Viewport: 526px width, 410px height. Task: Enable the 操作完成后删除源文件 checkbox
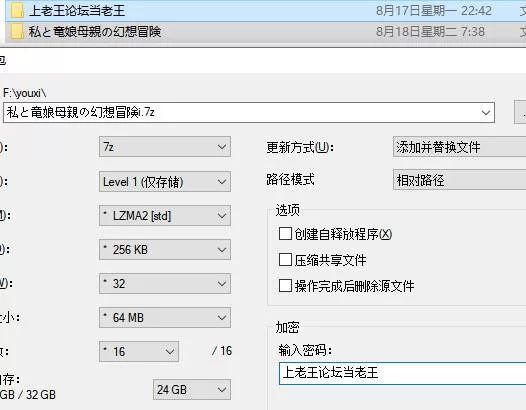click(285, 286)
